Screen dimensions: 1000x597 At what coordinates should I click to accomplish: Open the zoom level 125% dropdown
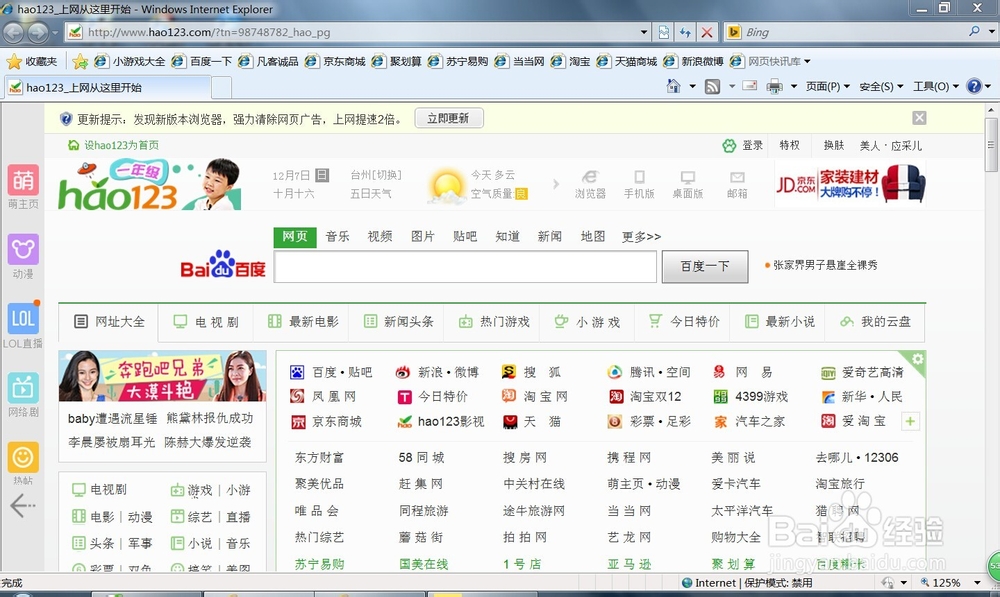pos(976,582)
